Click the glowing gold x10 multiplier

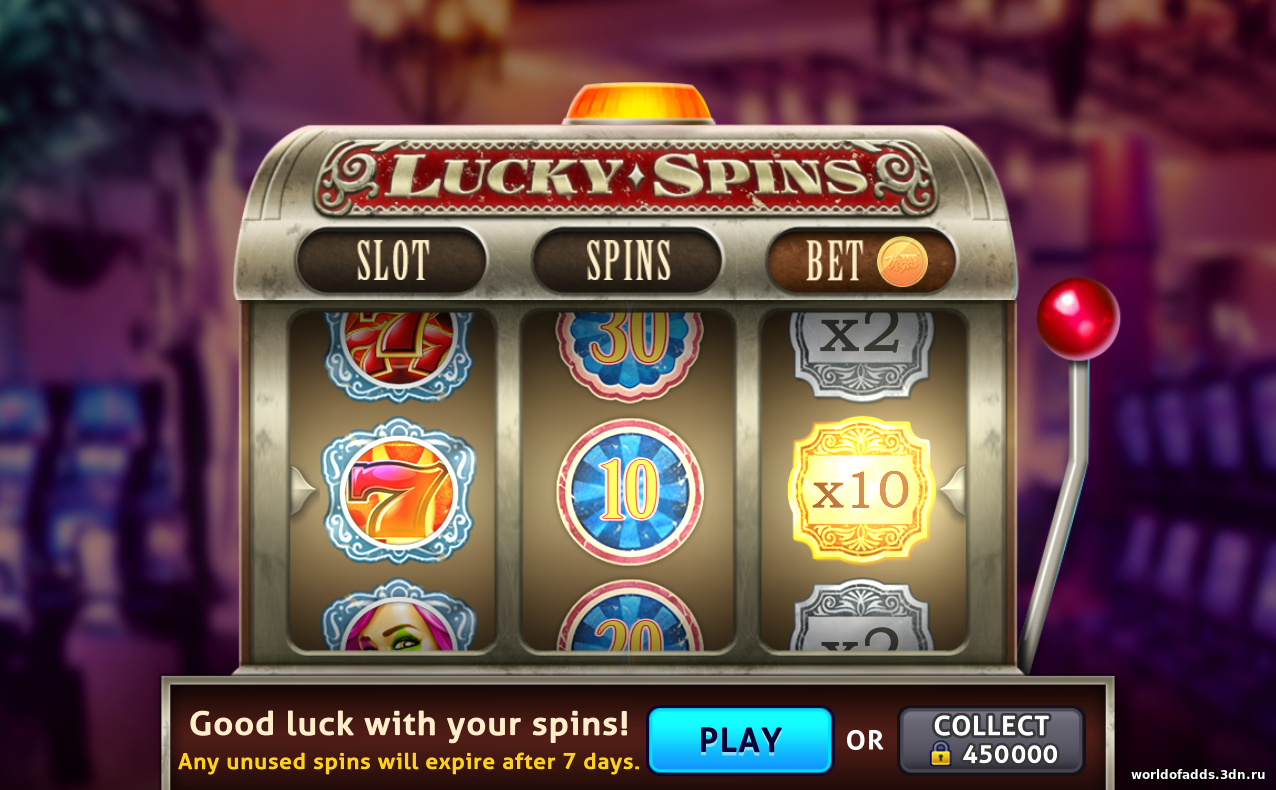[862, 490]
